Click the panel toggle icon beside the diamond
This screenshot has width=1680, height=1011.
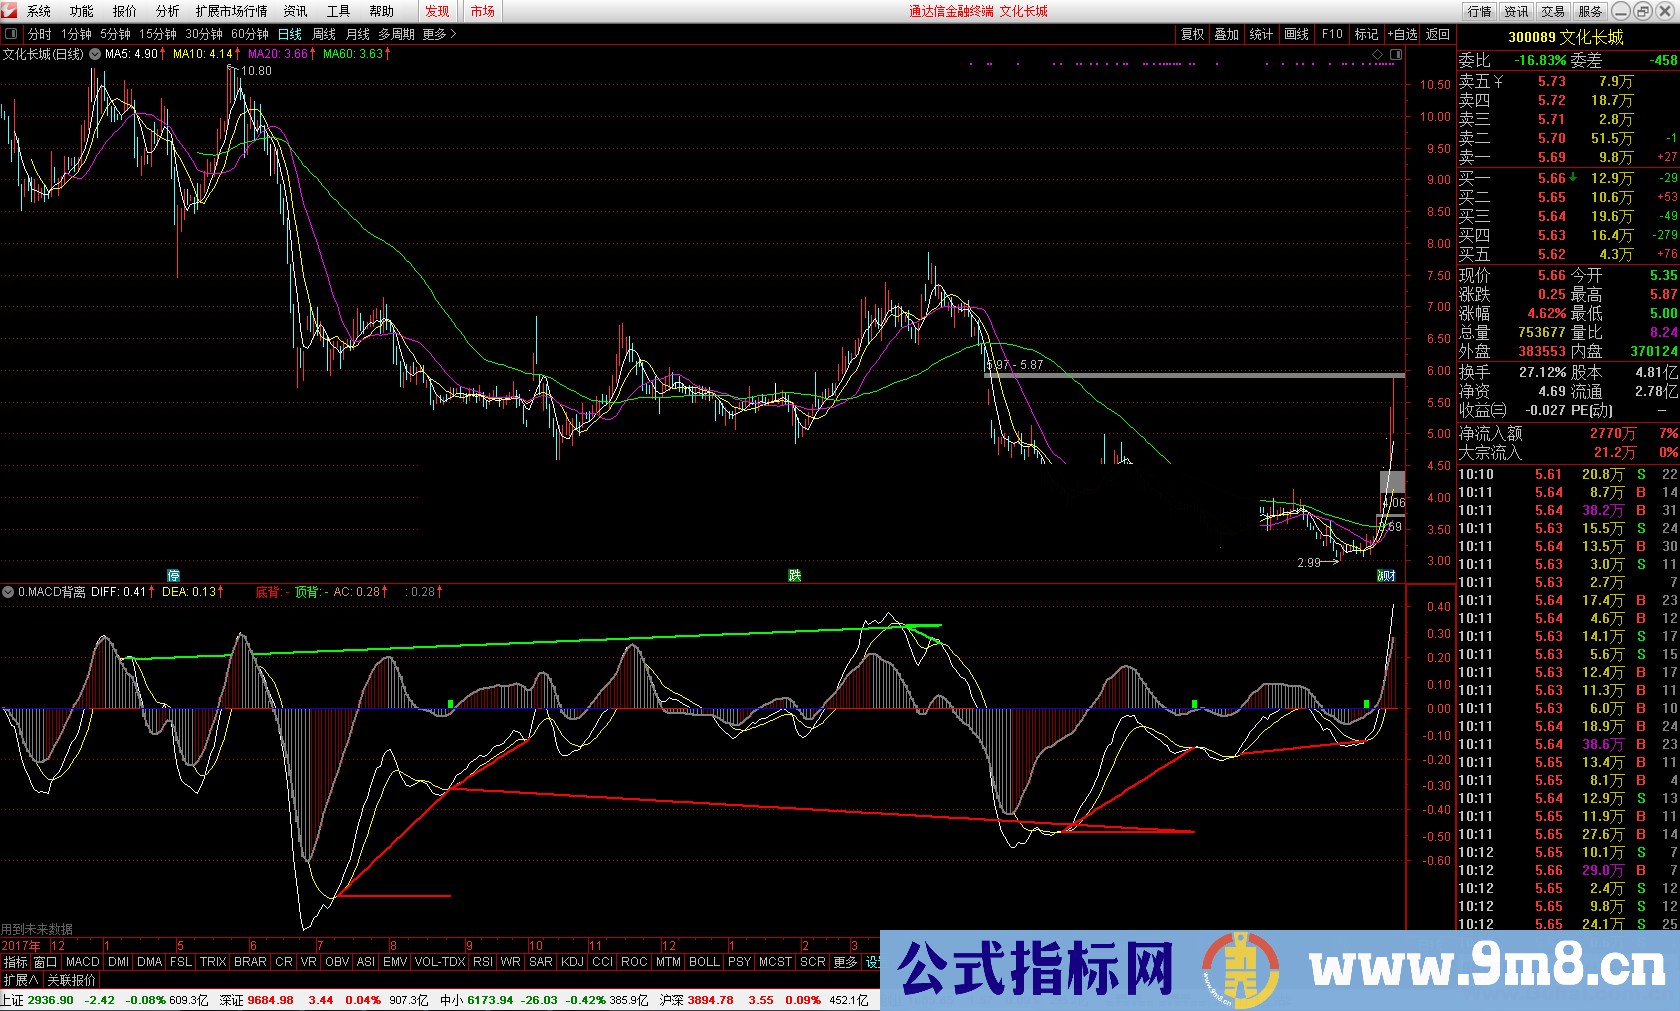pyautogui.click(x=1396, y=54)
